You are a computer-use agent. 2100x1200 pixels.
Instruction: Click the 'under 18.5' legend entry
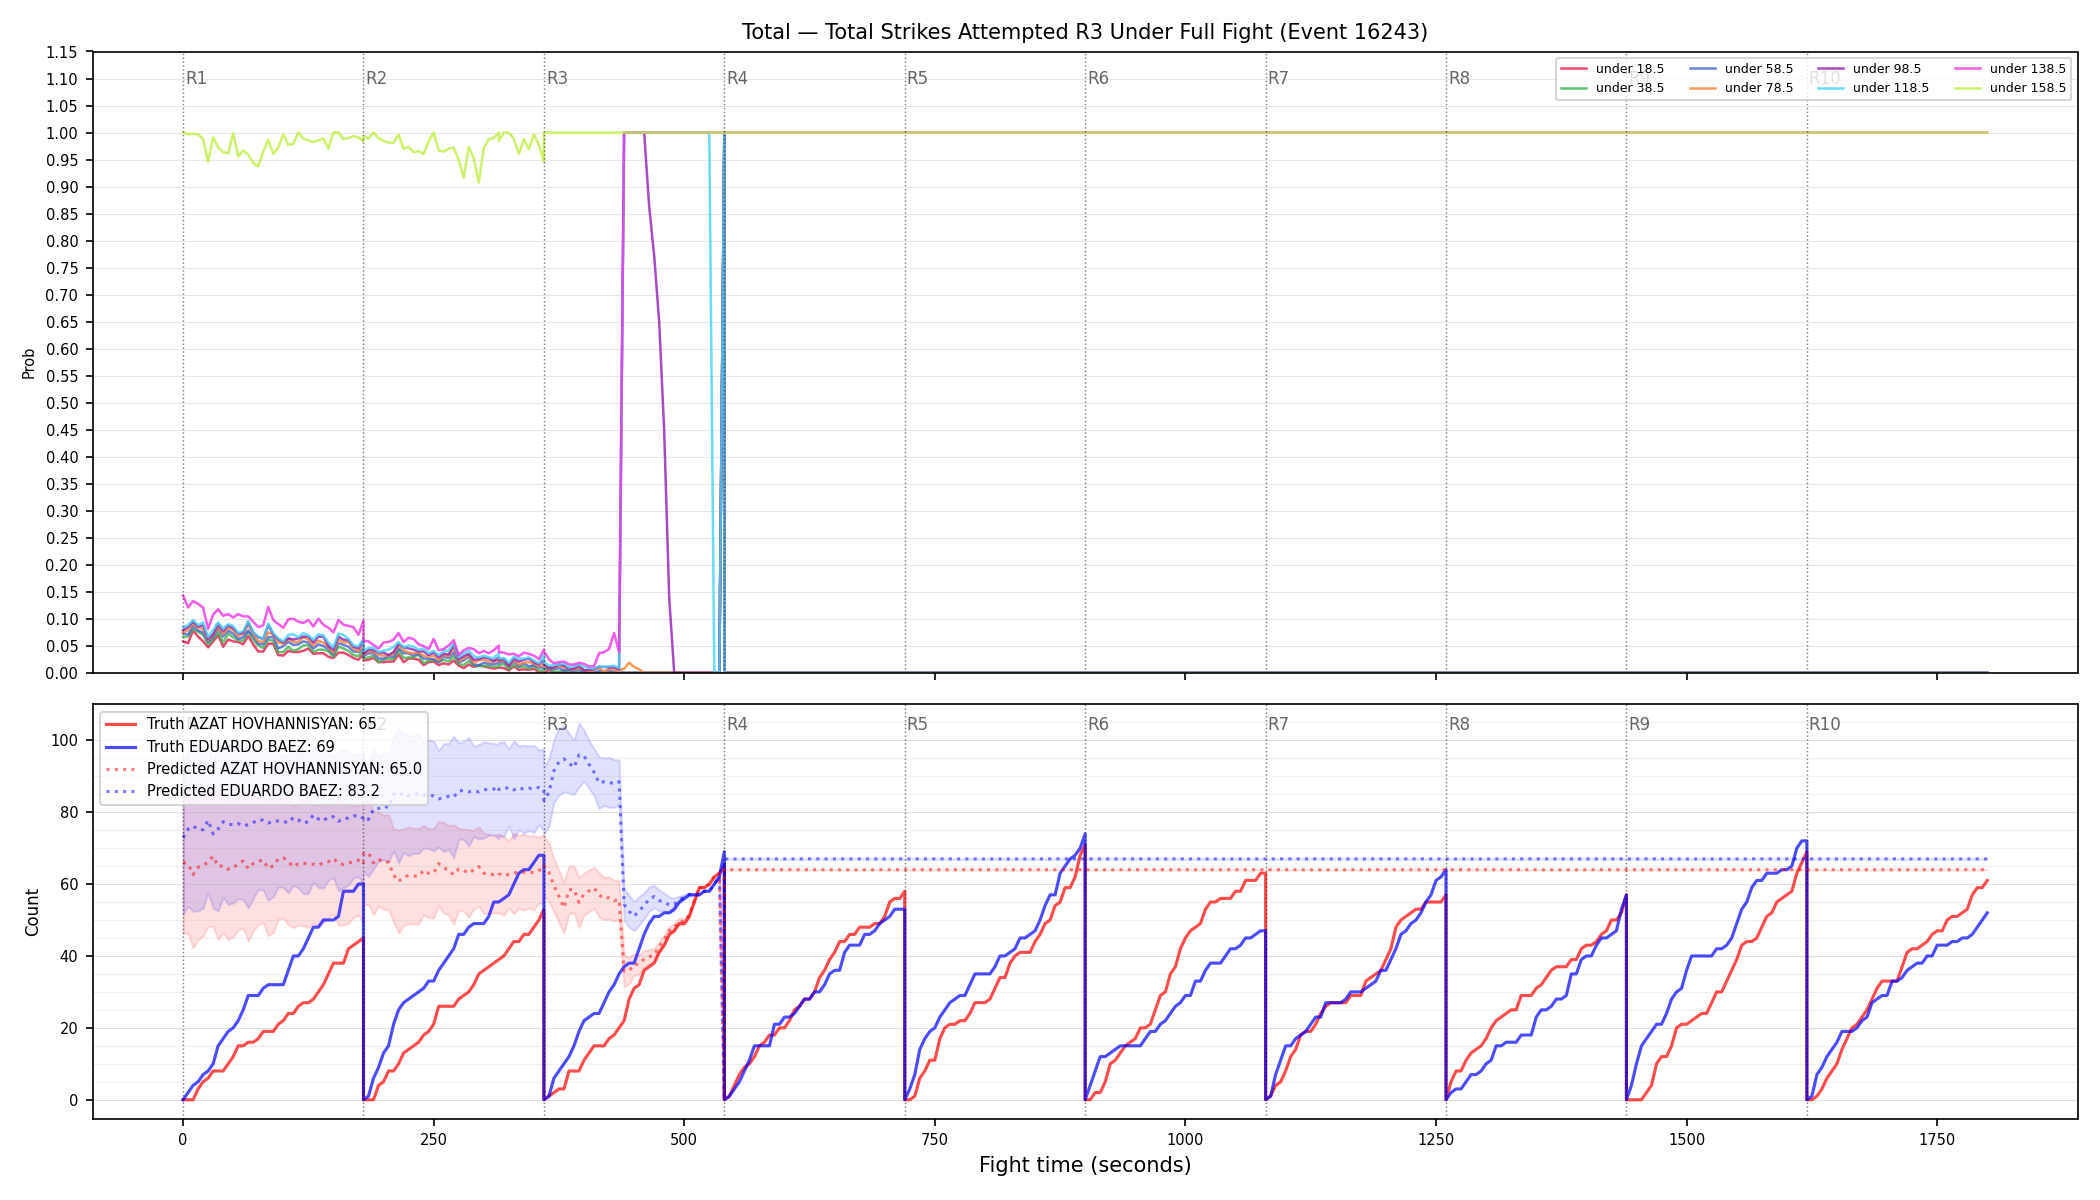click(1612, 69)
